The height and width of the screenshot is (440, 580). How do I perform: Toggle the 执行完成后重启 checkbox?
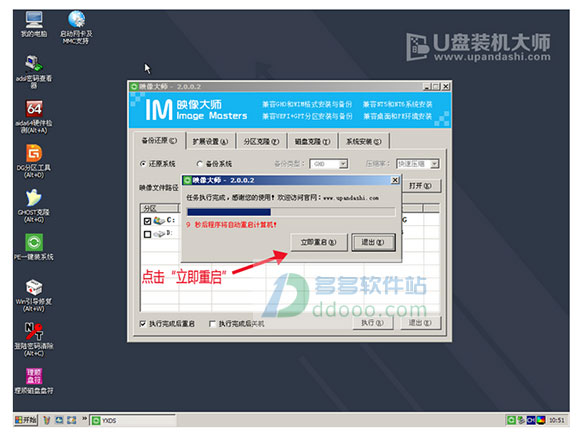[143, 324]
